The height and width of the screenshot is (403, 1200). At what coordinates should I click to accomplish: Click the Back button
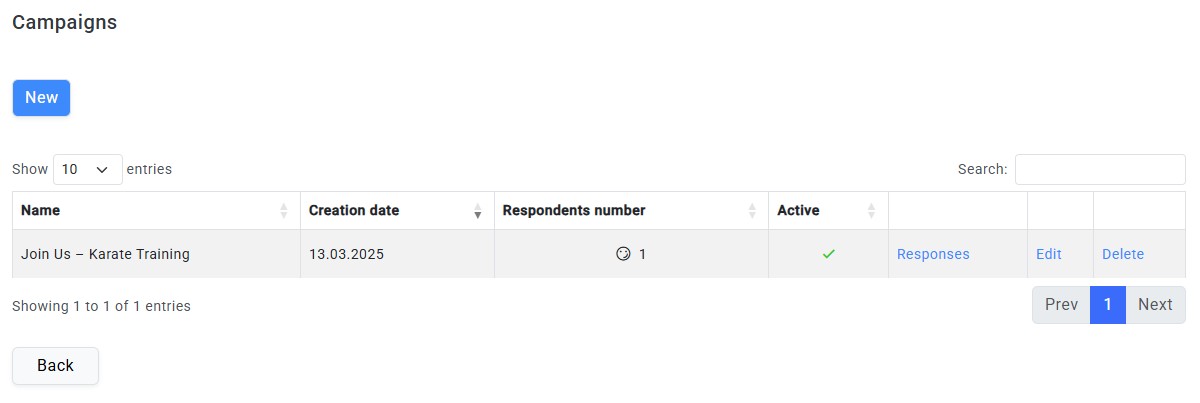click(55, 366)
